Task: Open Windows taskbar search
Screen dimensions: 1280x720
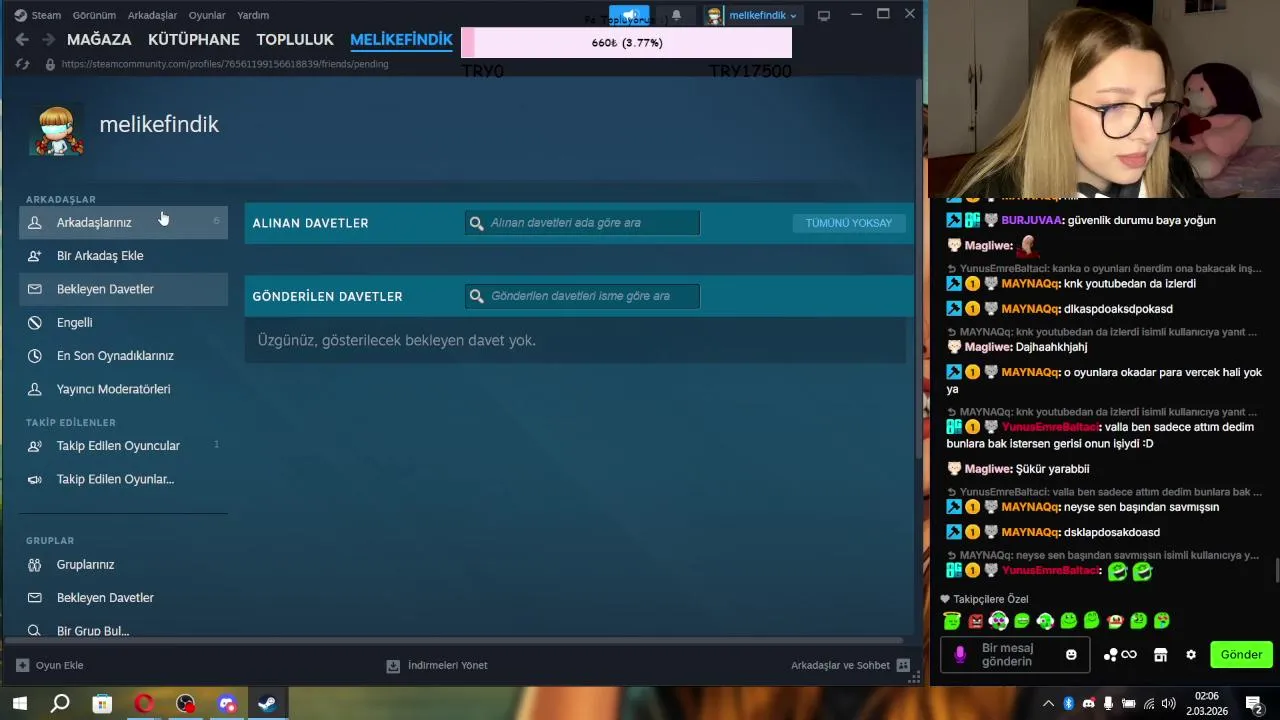Action: (x=60, y=703)
